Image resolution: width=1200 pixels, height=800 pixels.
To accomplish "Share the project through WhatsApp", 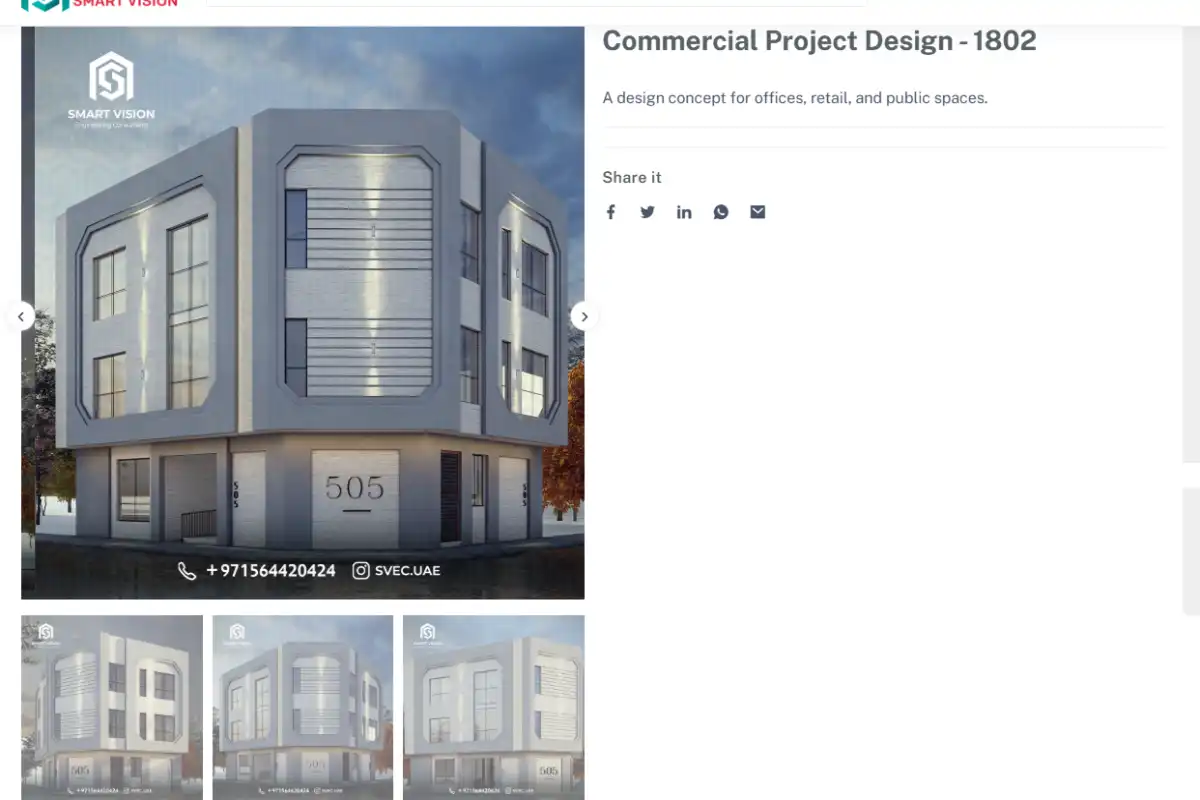I will (721, 212).
